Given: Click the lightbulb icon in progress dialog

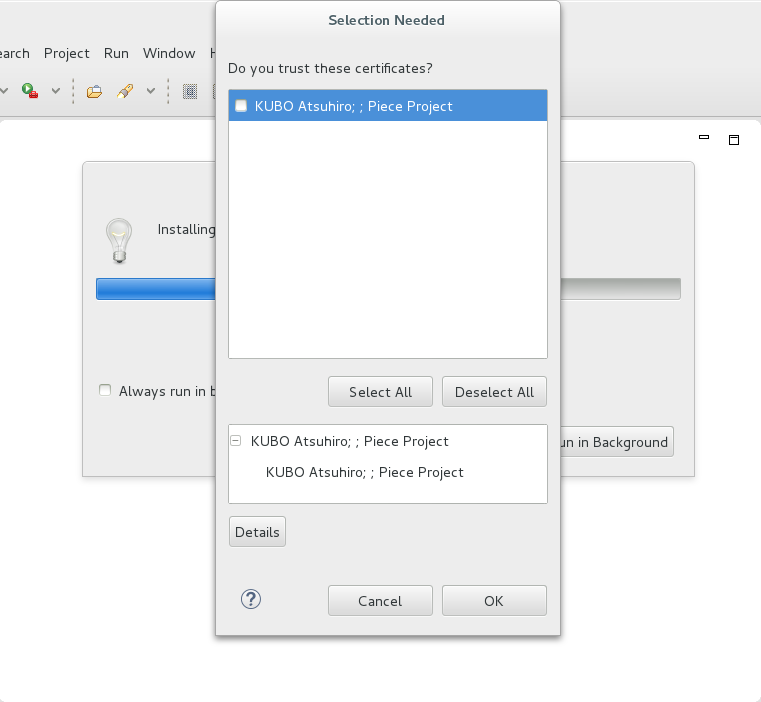Looking at the screenshot, I should coord(119,240).
